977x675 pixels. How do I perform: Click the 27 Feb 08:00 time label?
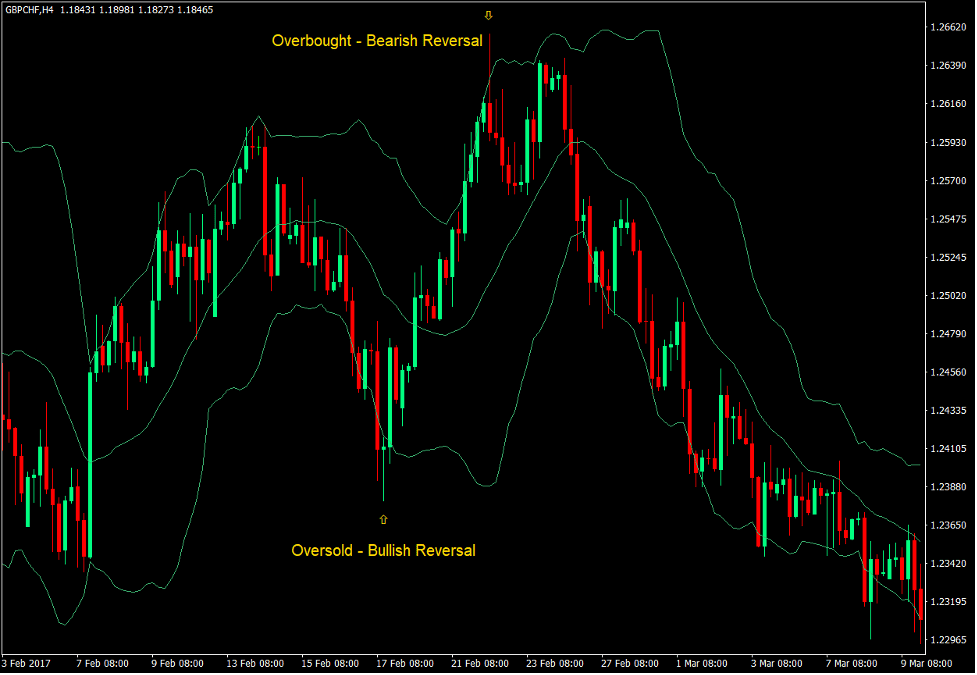[632, 663]
